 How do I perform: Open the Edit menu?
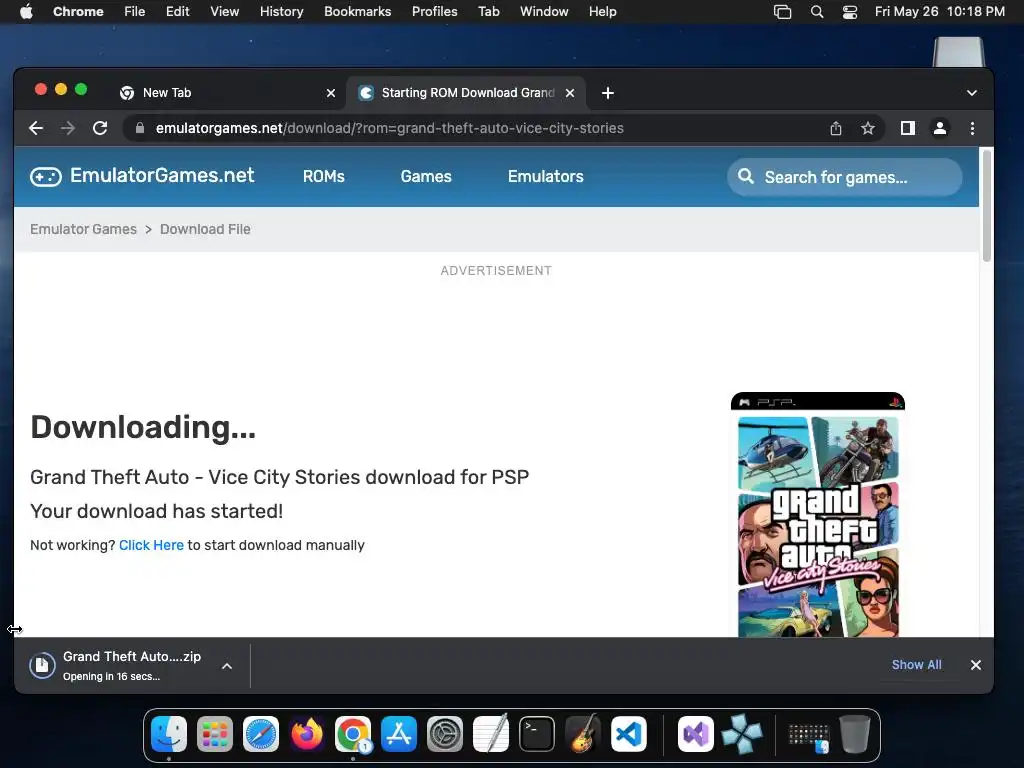point(178,12)
